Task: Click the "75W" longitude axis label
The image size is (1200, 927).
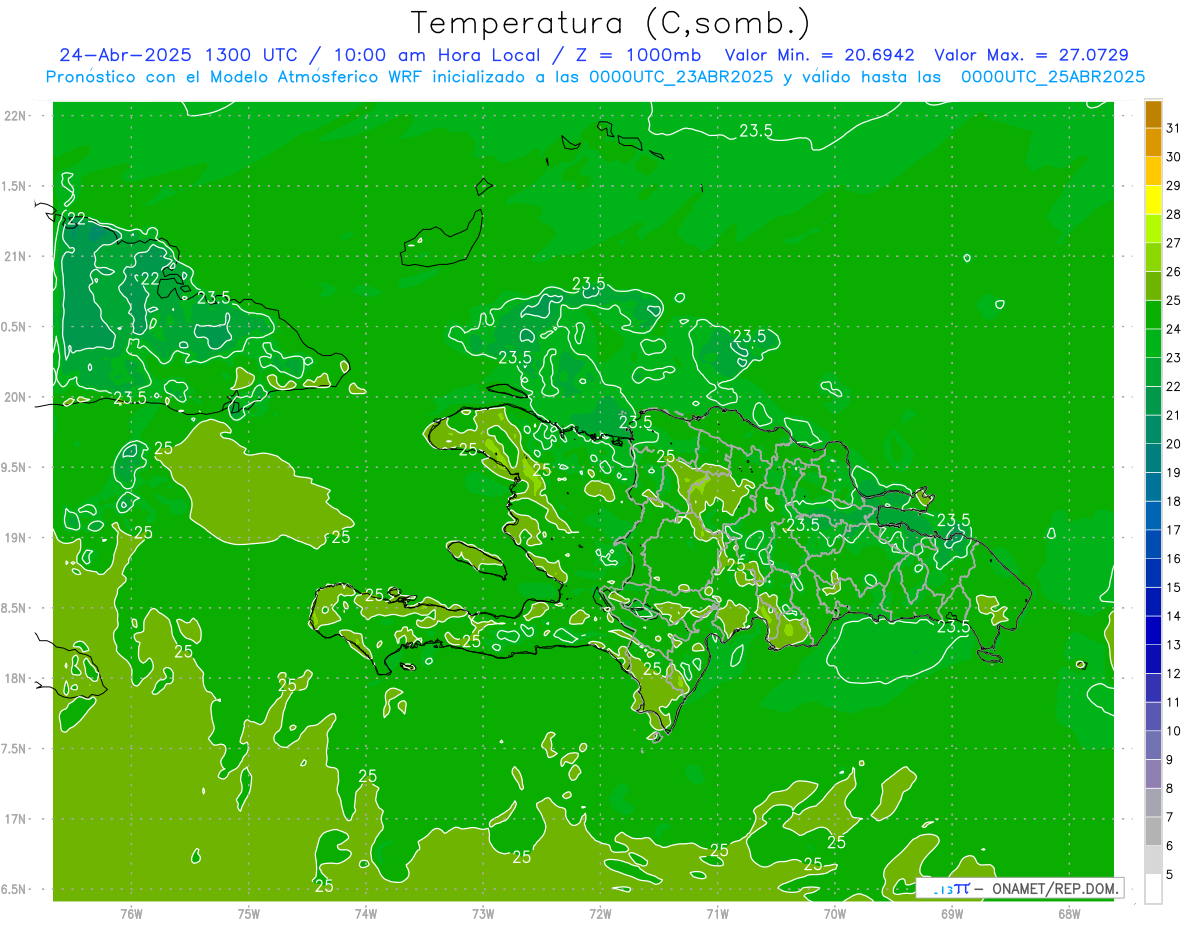Action: point(249,914)
